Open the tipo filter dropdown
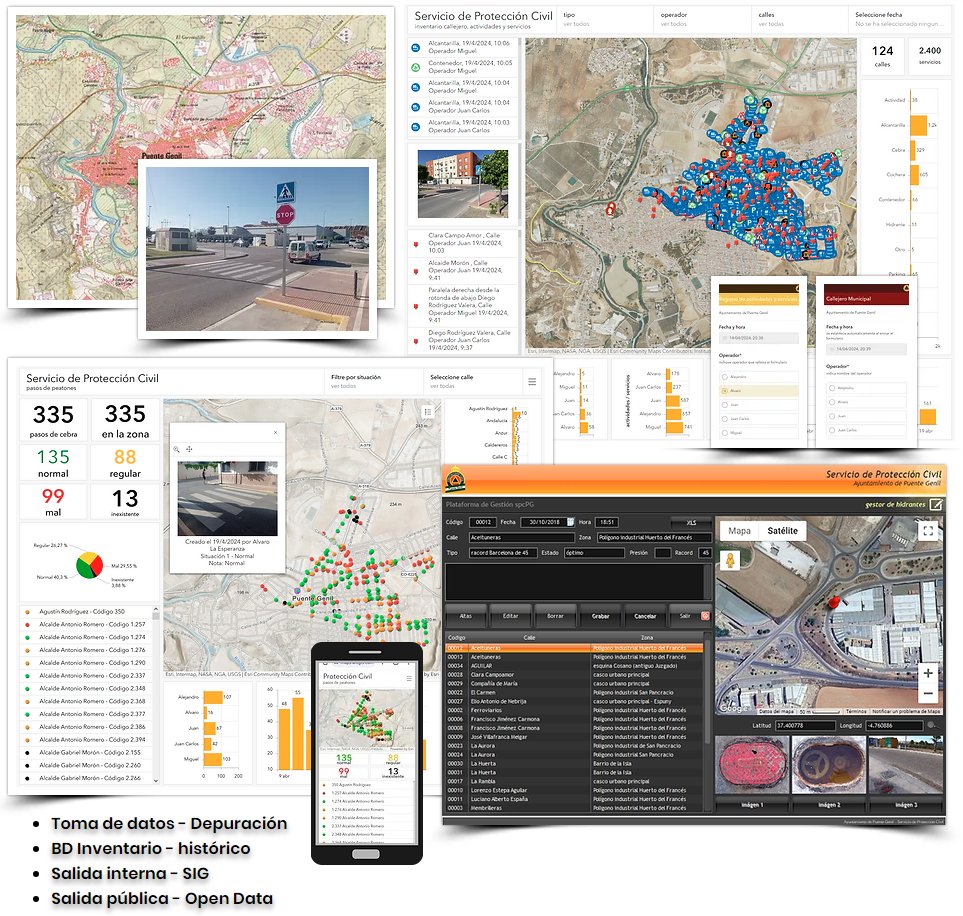The width and height of the screenshot is (963, 916). pyautogui.click(x=604, y=19)
